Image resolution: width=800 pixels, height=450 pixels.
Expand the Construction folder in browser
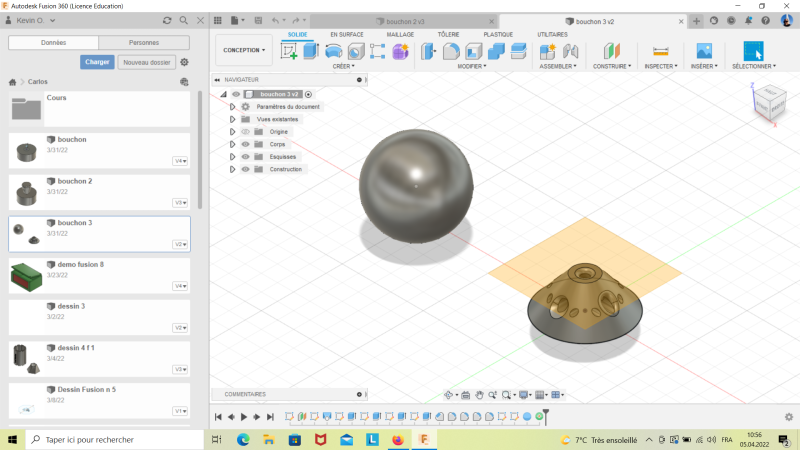coord(232,169)
